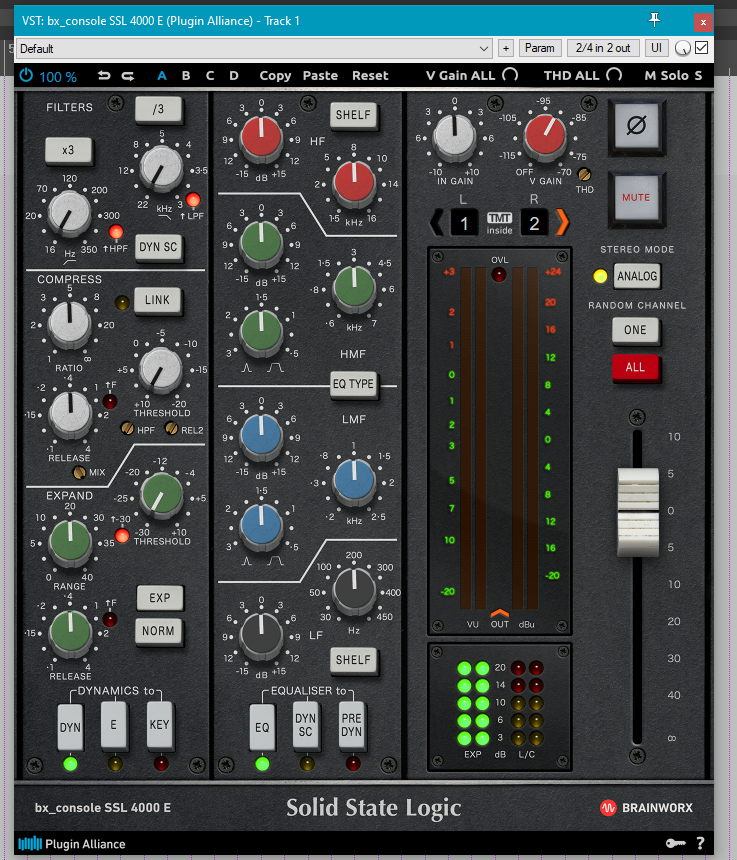Toggle the ANALOG stereo mode button
This screenshot has height=860, width=737.
pyautogui.click(x=637, y=276)
